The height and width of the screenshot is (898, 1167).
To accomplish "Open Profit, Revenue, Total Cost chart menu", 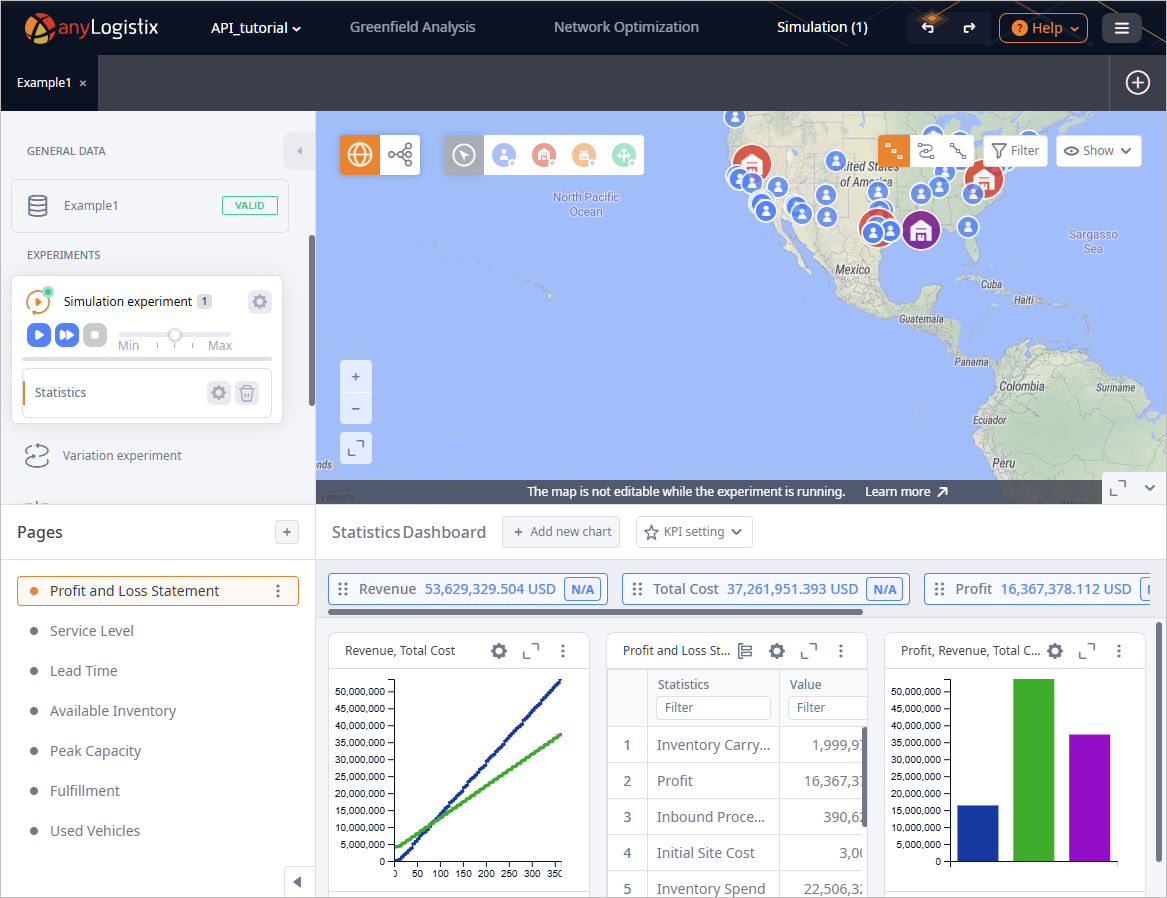I will [x=1119, y=651].
